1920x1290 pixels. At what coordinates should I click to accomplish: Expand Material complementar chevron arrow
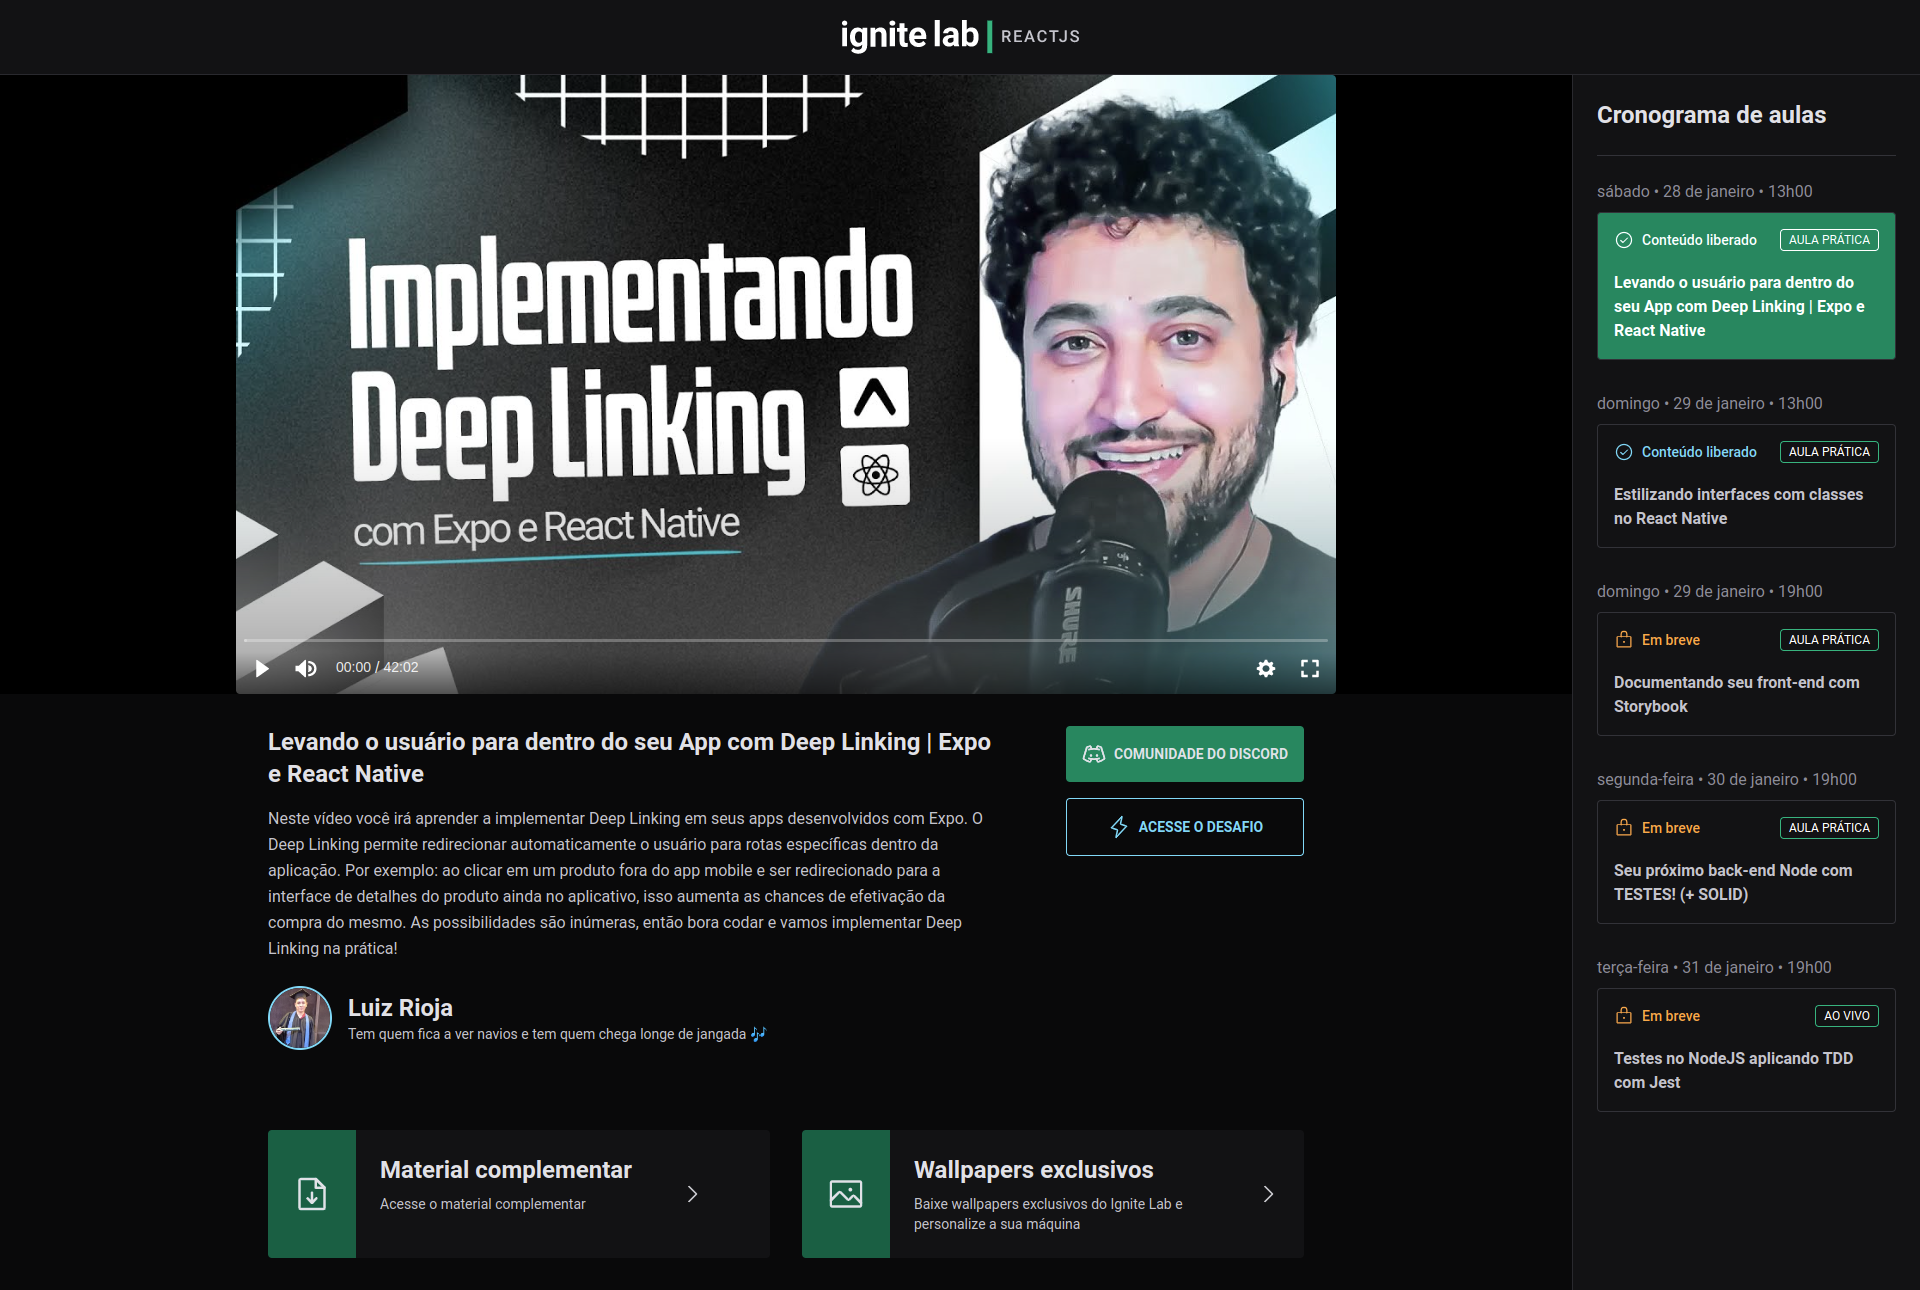pyautogui.click(x=692, y=1194)
